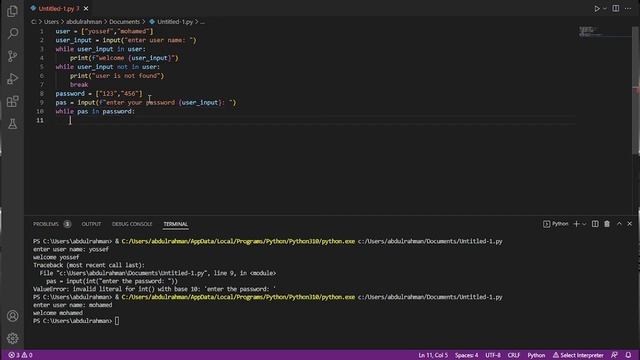Open the Accounts menu icon

(12, 316)
